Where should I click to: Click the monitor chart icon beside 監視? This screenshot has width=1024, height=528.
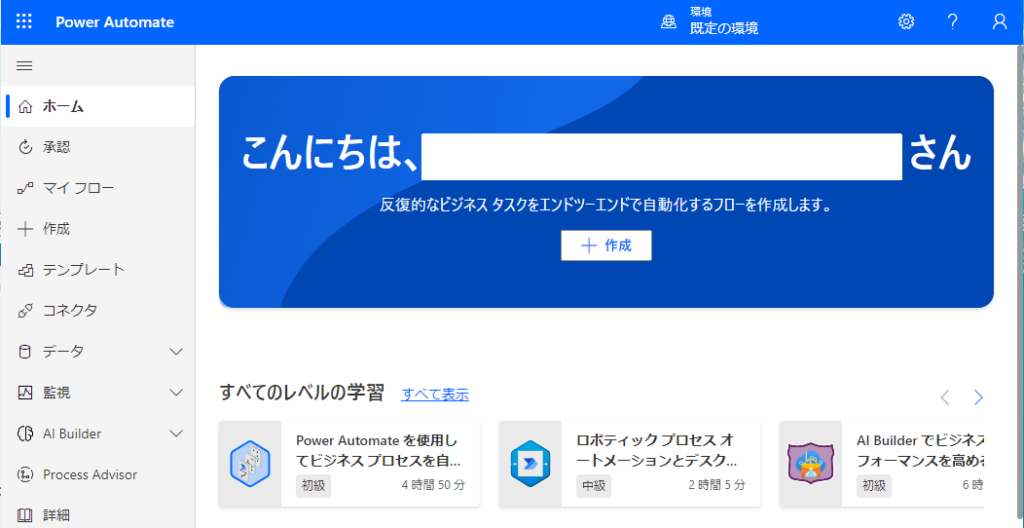click(25, 393)
